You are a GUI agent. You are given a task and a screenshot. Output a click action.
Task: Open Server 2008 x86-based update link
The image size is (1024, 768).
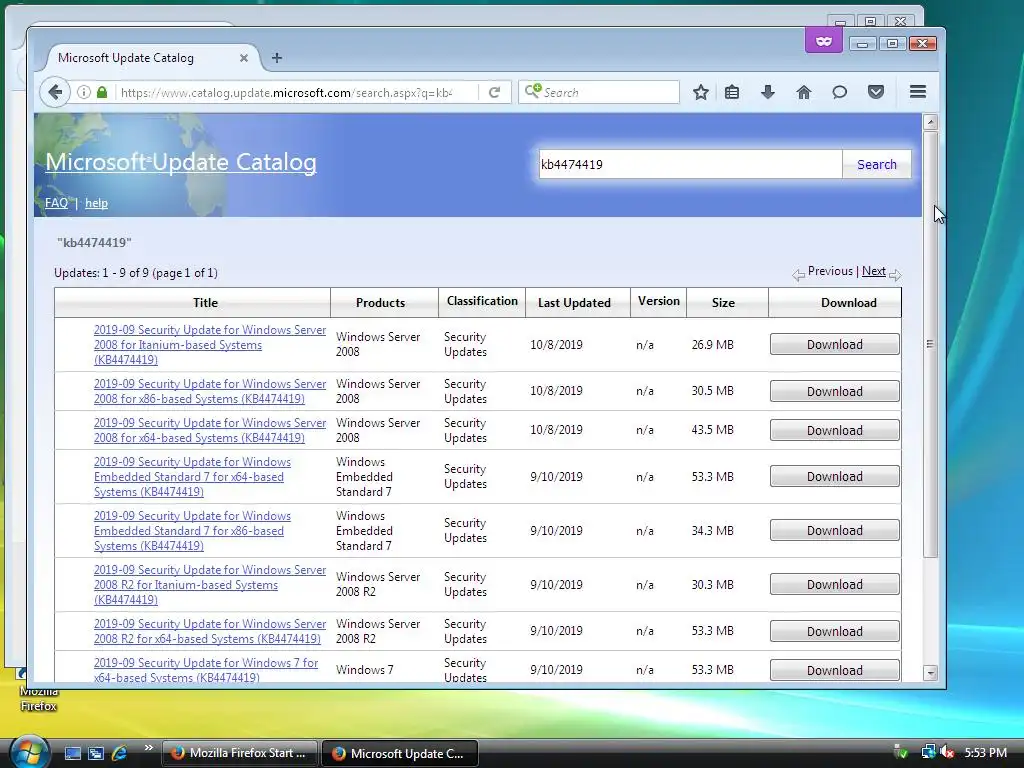pos(210,391)
